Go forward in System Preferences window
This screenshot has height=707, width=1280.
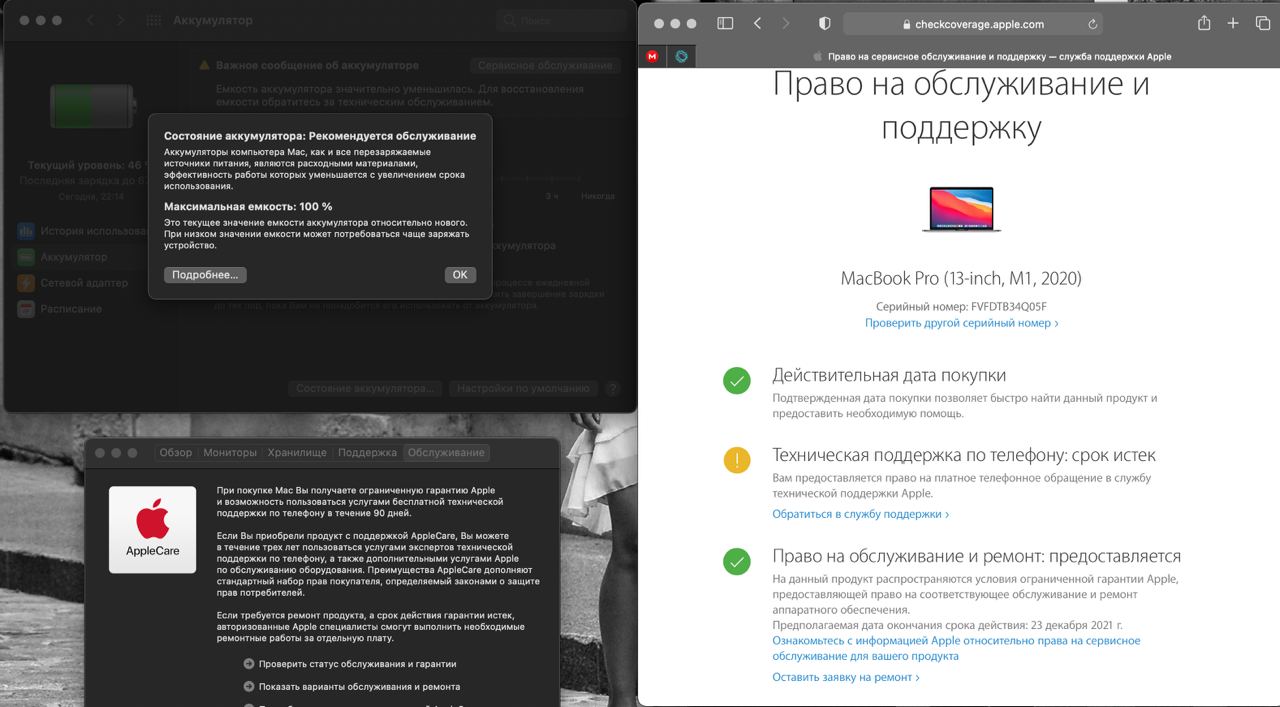120,20
